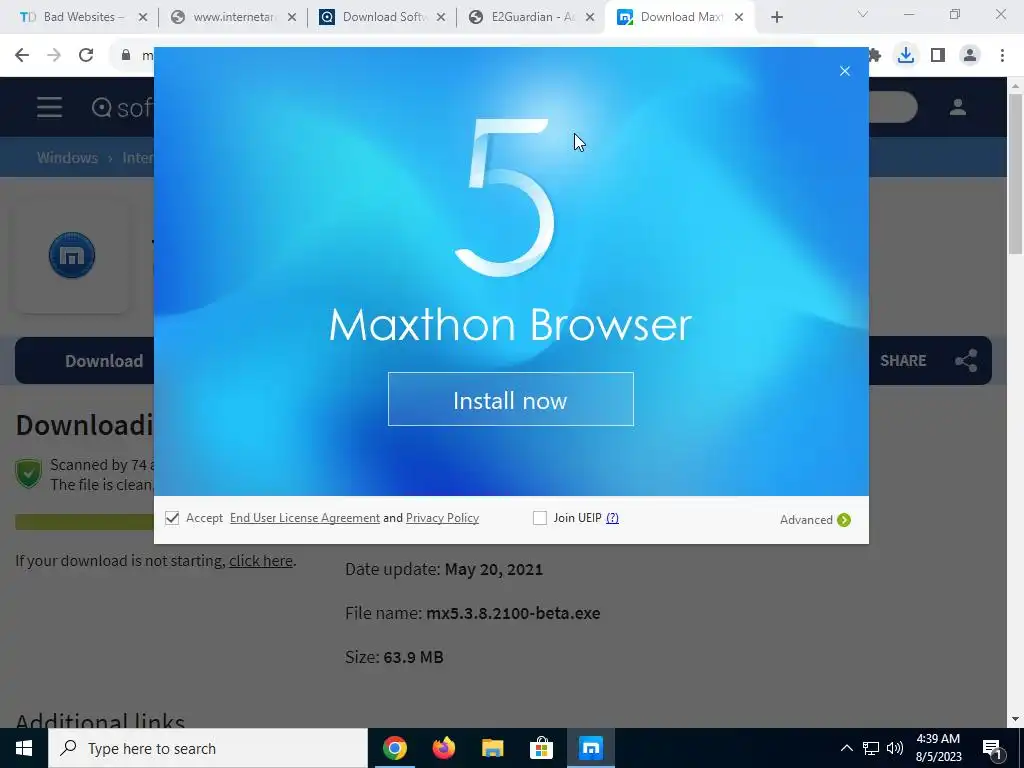
Task: Go back to previous page
Action: click(x=22, y=56)
